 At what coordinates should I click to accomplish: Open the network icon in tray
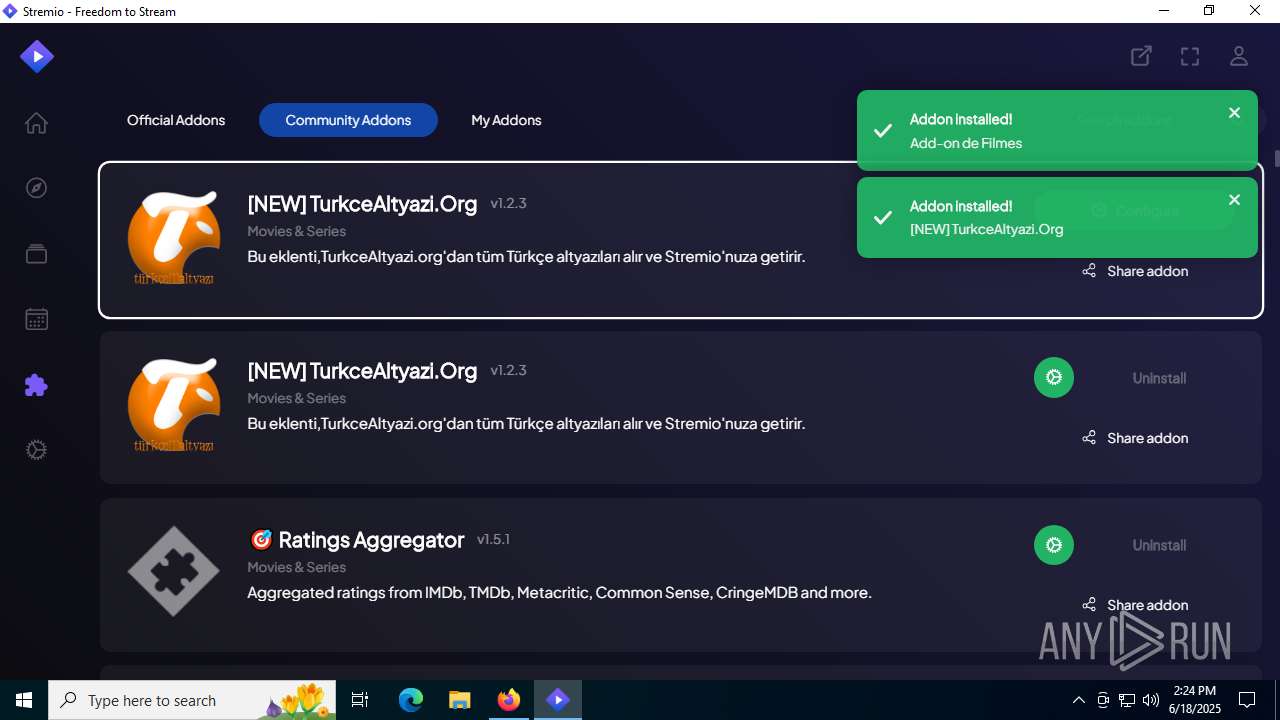click(x=1127, y=700)
